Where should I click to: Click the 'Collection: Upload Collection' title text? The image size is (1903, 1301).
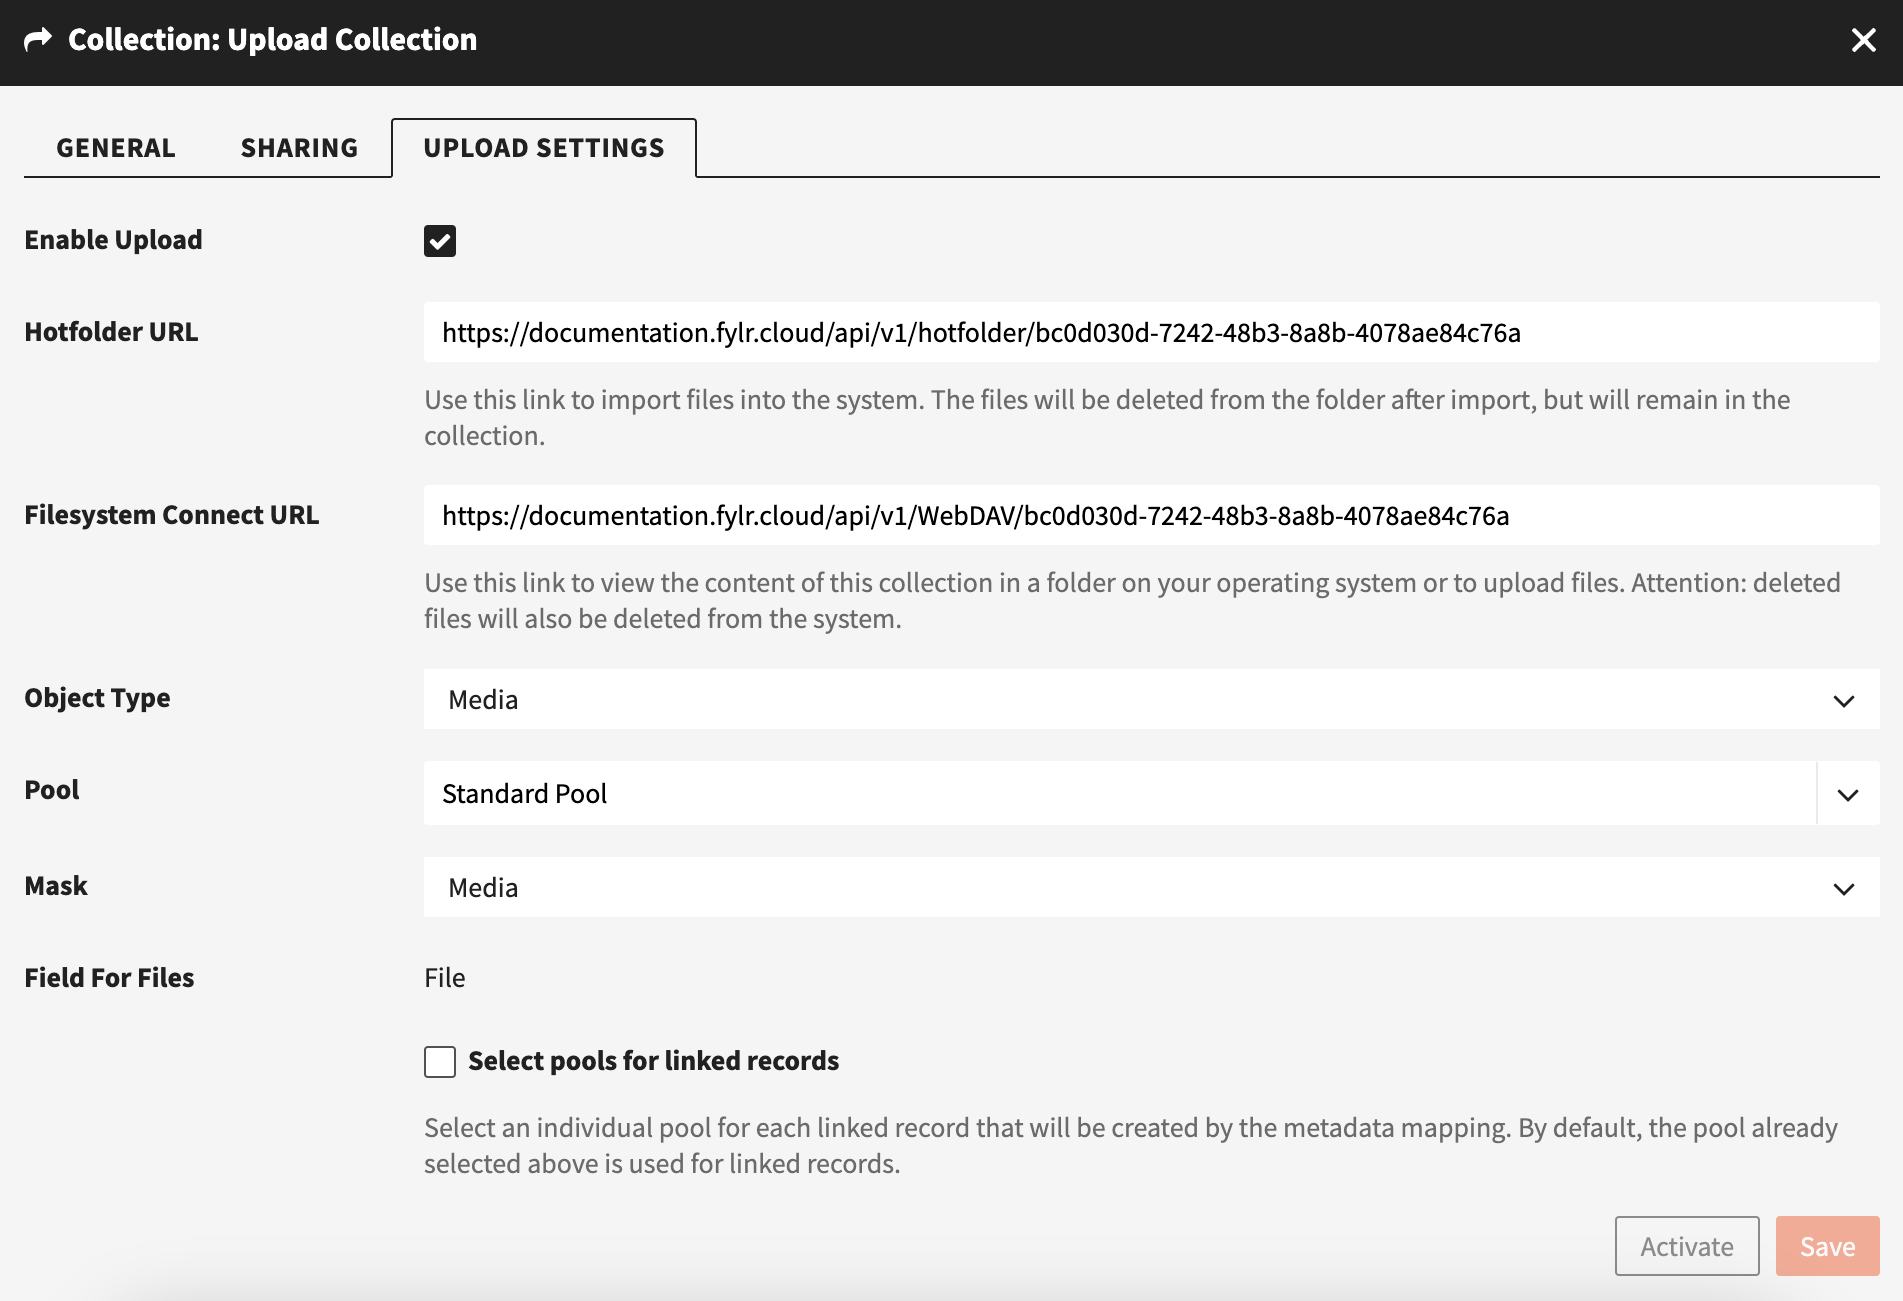click(272, 40)
